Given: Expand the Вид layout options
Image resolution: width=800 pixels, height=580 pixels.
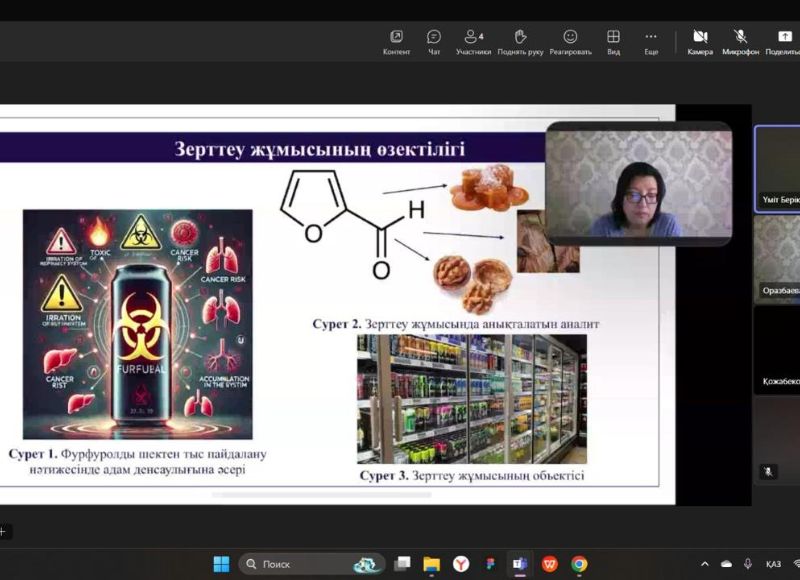Looking at the screenshot, I should point(613,41).
